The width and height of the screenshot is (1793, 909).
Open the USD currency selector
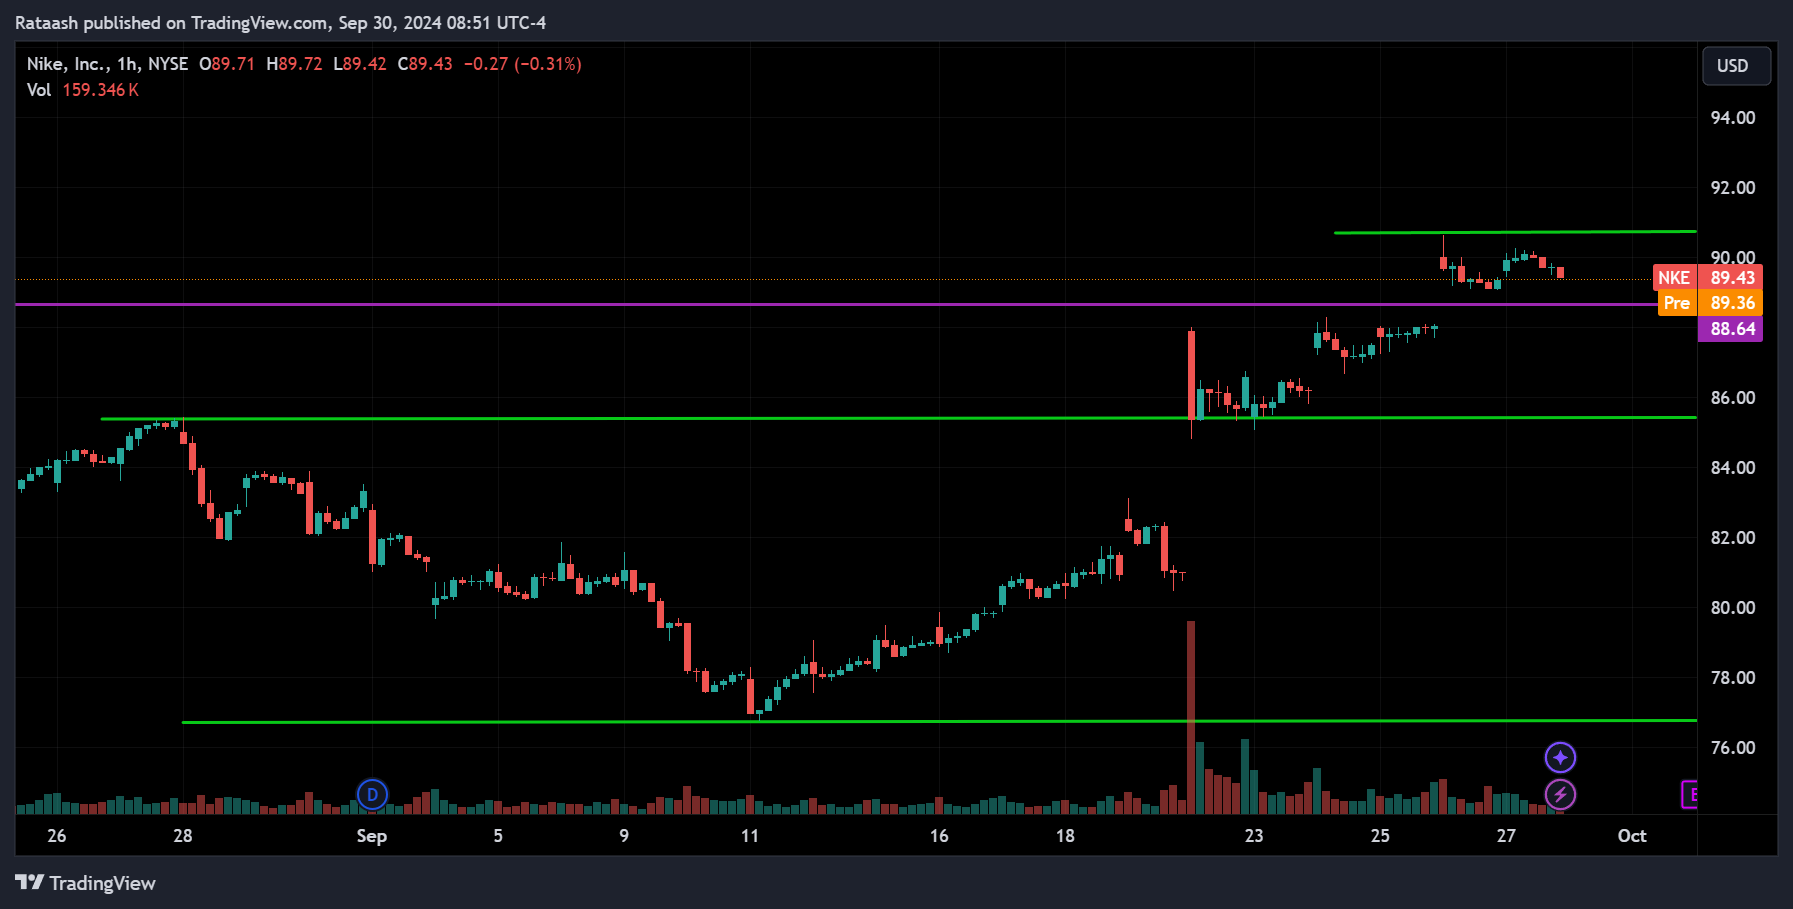(x=1736, y=66)
